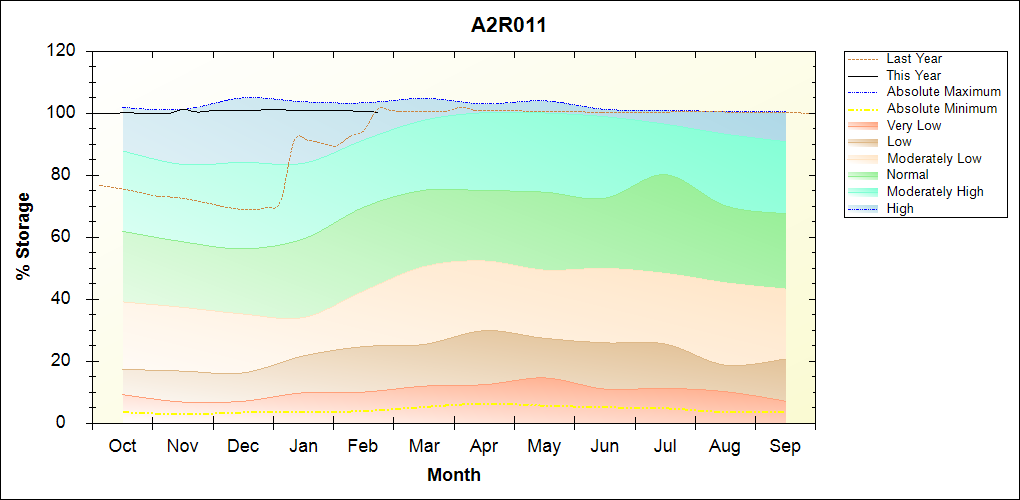Click the Last Year legend label
Image resolution: width=1020 pixels, height=500 pixels.
click(914, 59)
